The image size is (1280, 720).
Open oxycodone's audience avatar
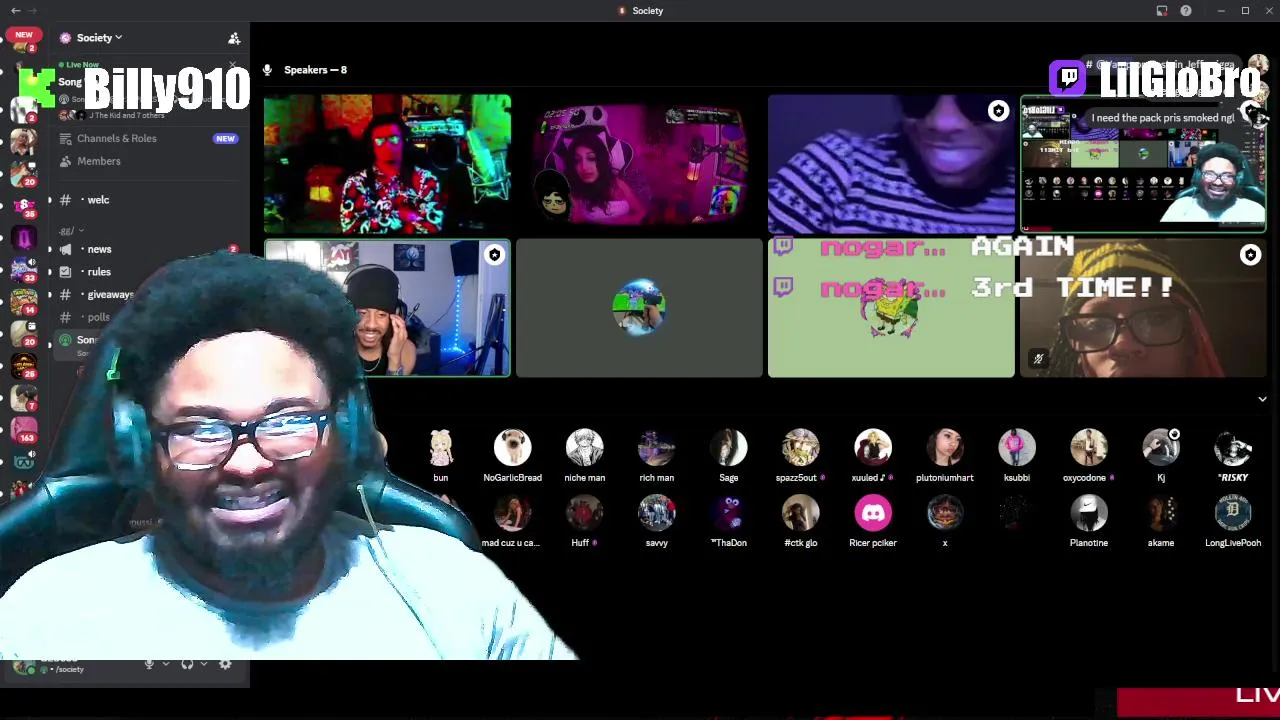pos(1089,448)
